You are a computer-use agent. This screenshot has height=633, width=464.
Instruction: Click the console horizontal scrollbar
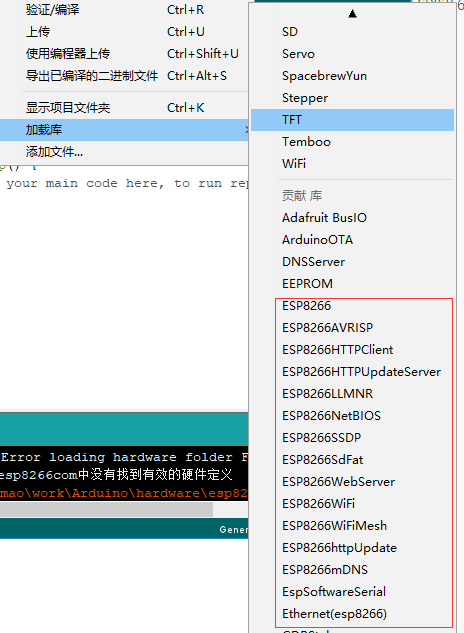click(x=106, y=509)
